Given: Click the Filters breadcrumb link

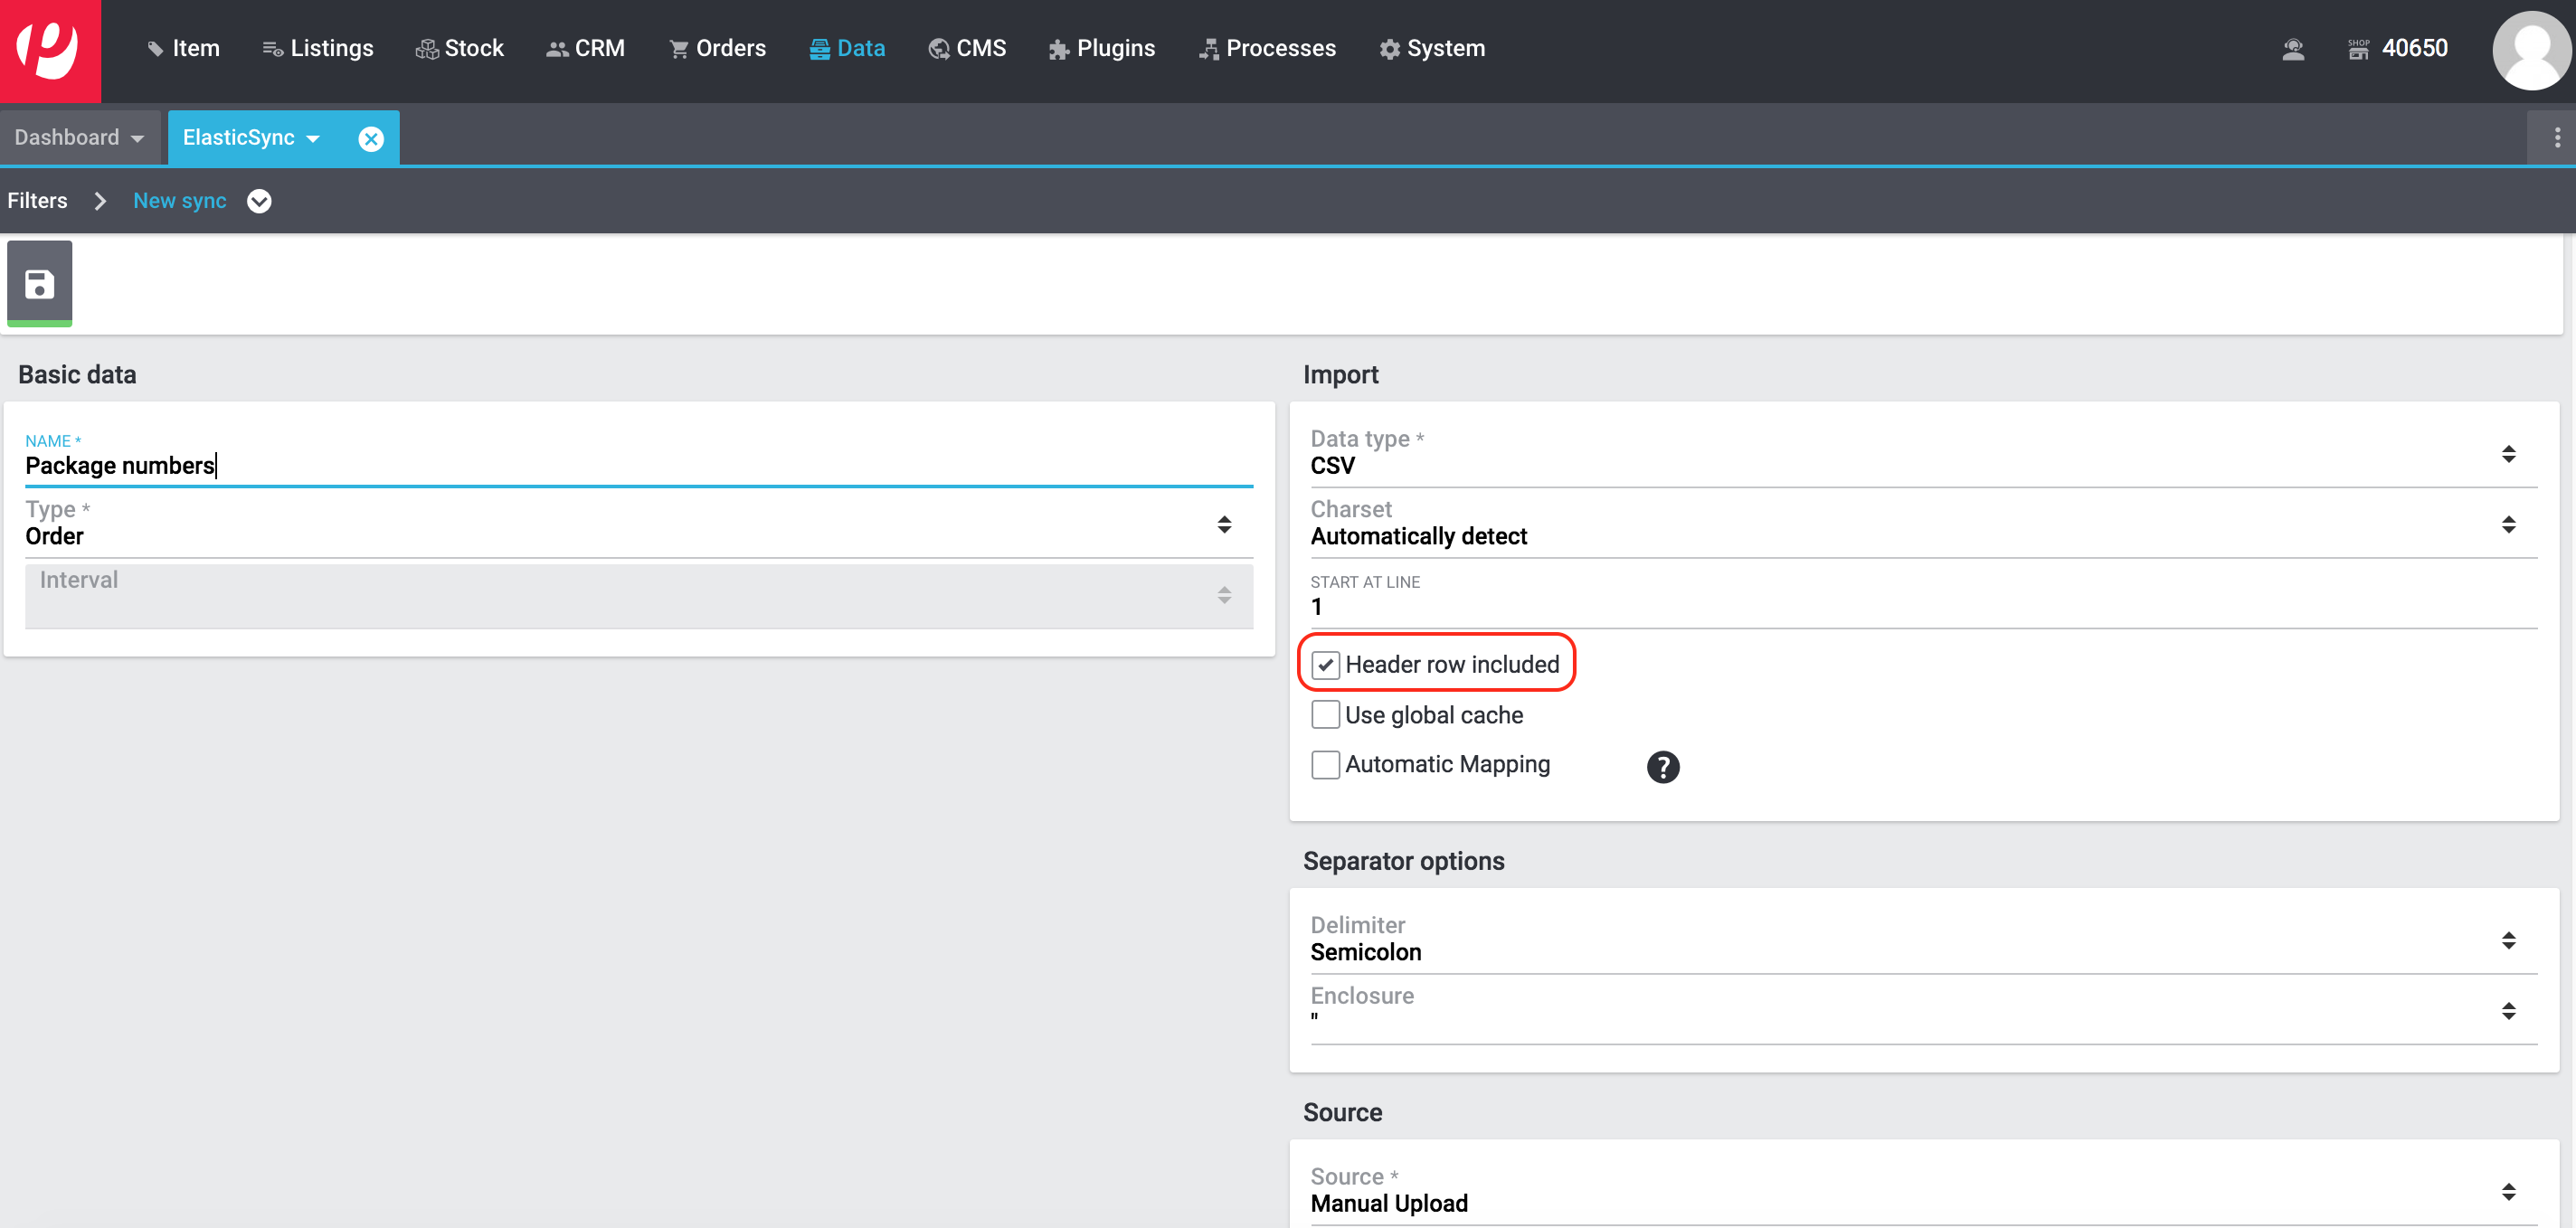Looking at the screenshot, I should [x=38, y=201].
